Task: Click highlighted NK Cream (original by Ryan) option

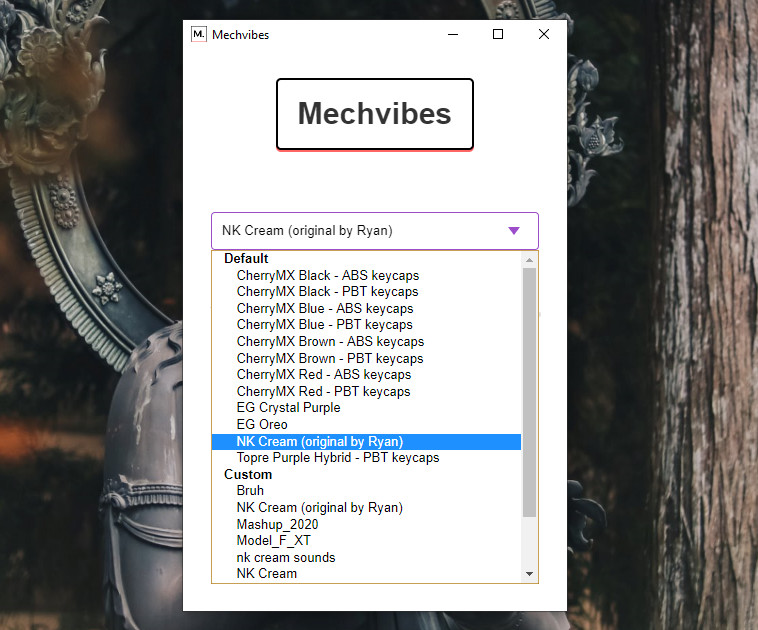Action: [x=366, y=441]
